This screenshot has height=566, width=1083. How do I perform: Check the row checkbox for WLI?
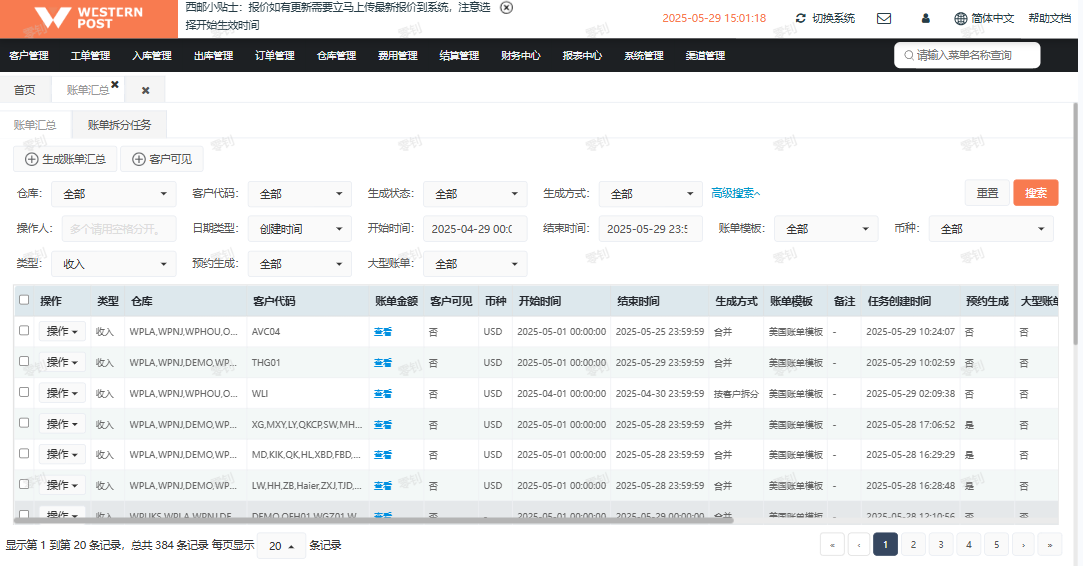coord(24,392)
